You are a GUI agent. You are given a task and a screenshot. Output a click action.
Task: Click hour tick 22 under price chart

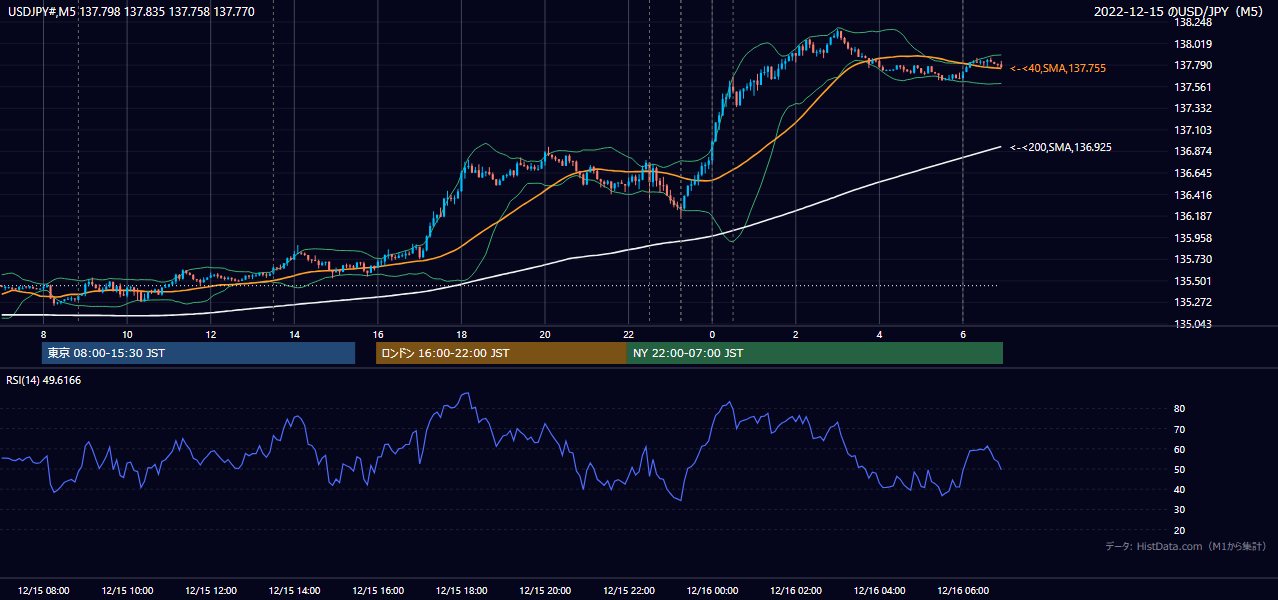pyautogui.click(x=628, y=334)
